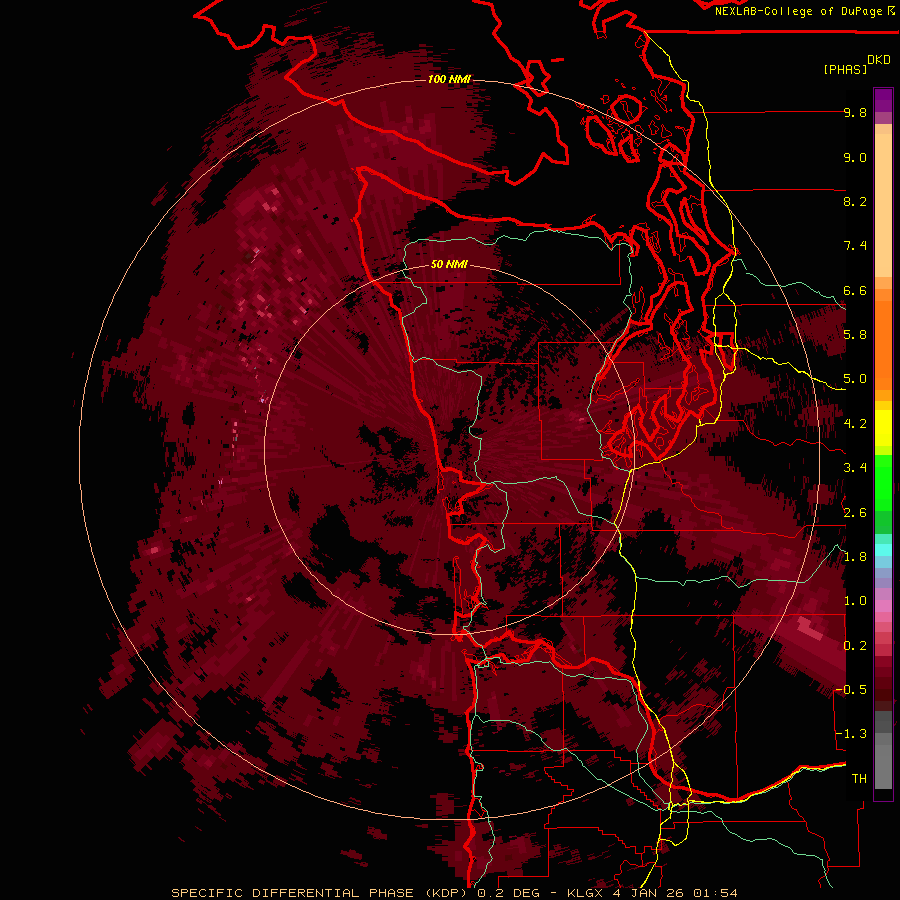Viewport: 900px width, 900px height.
Task: Click the 5.8 value on color scale
Action: pyautogui.click(x=855, y=335)
